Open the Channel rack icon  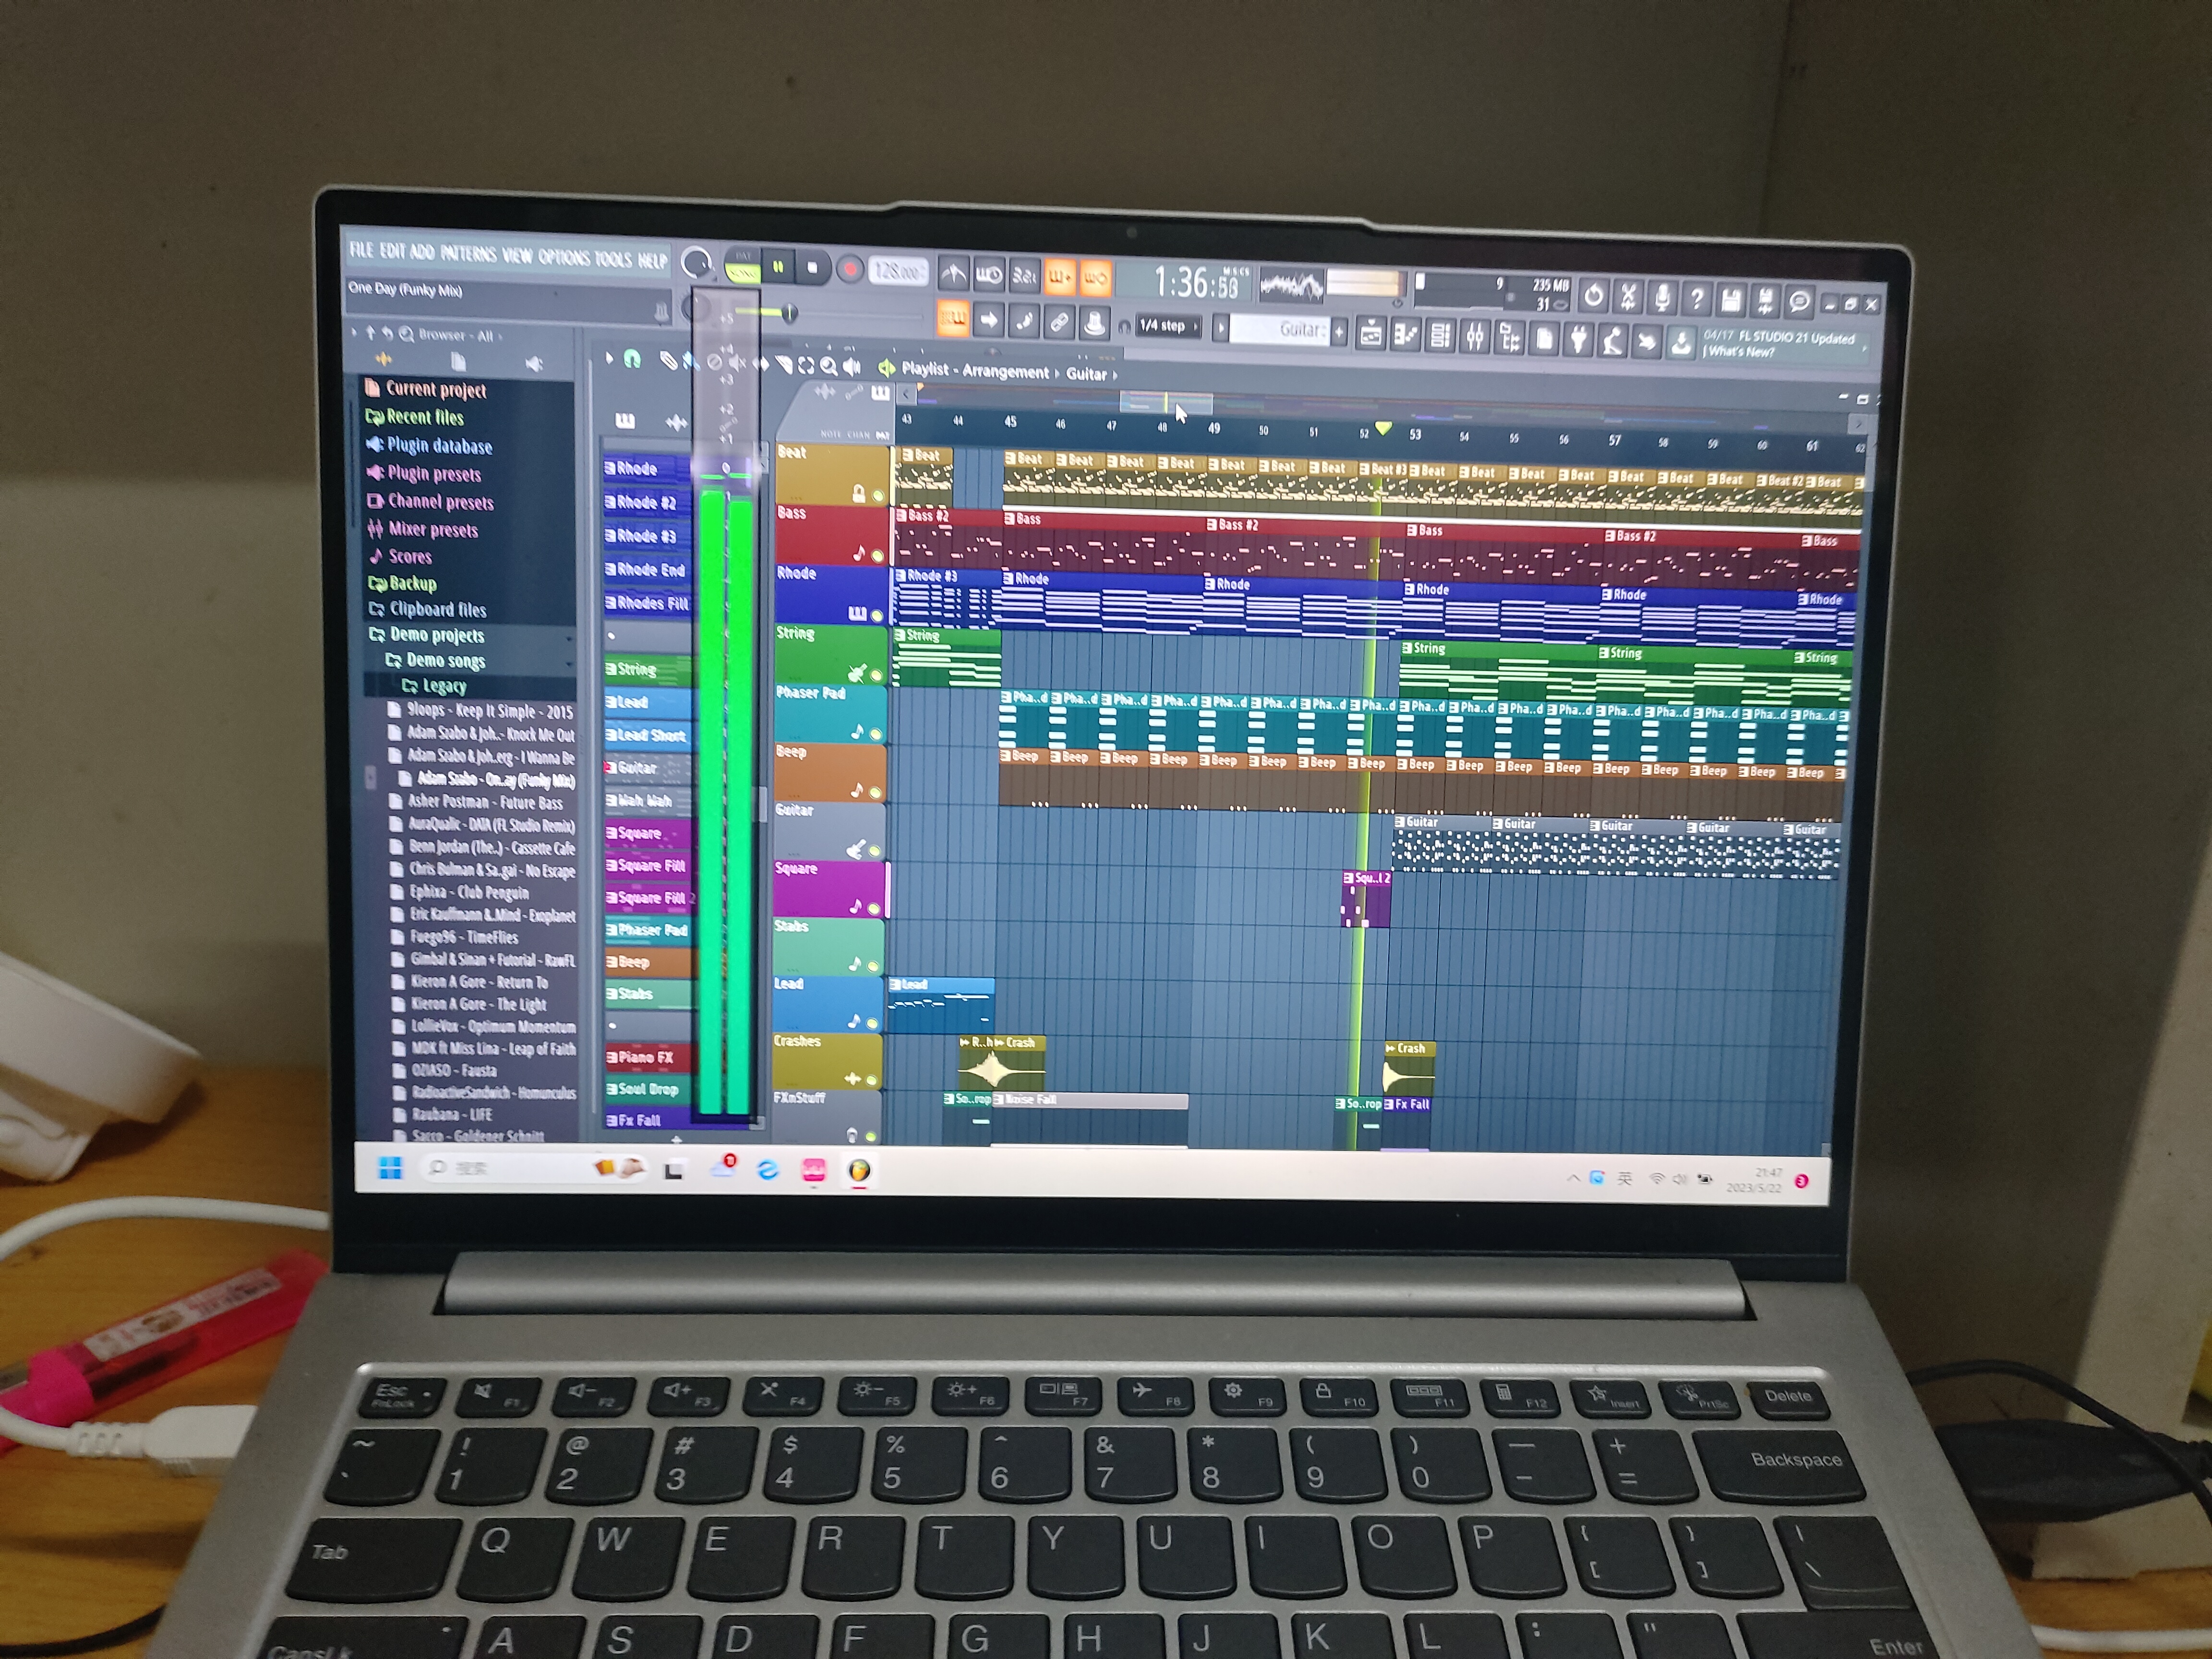[x=1440, y=335]
